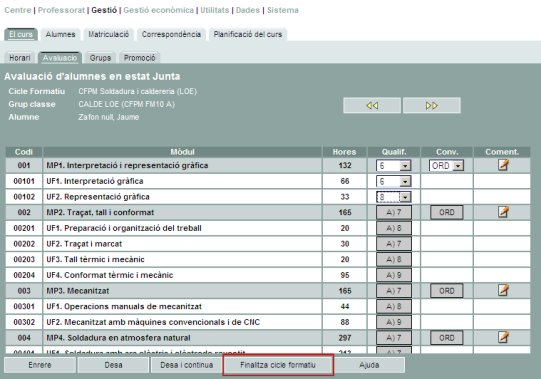
Task: Click the Coment. column header
Action: pyautogui.click(x=502, y=152)
